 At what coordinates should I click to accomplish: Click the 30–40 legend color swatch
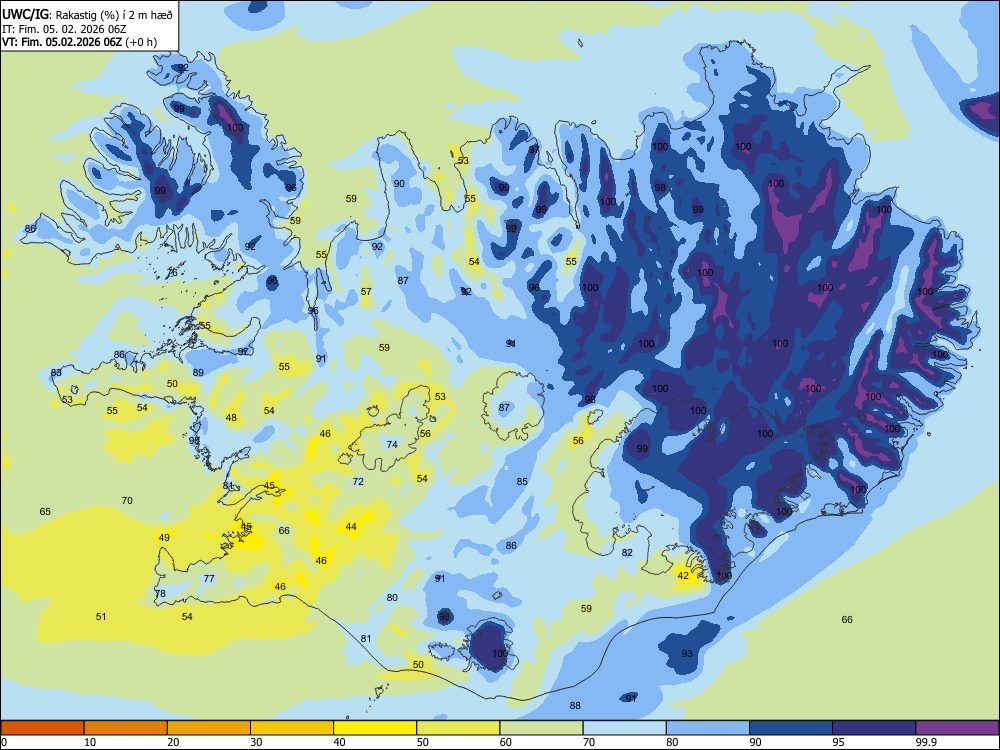[x=292, y=728]
